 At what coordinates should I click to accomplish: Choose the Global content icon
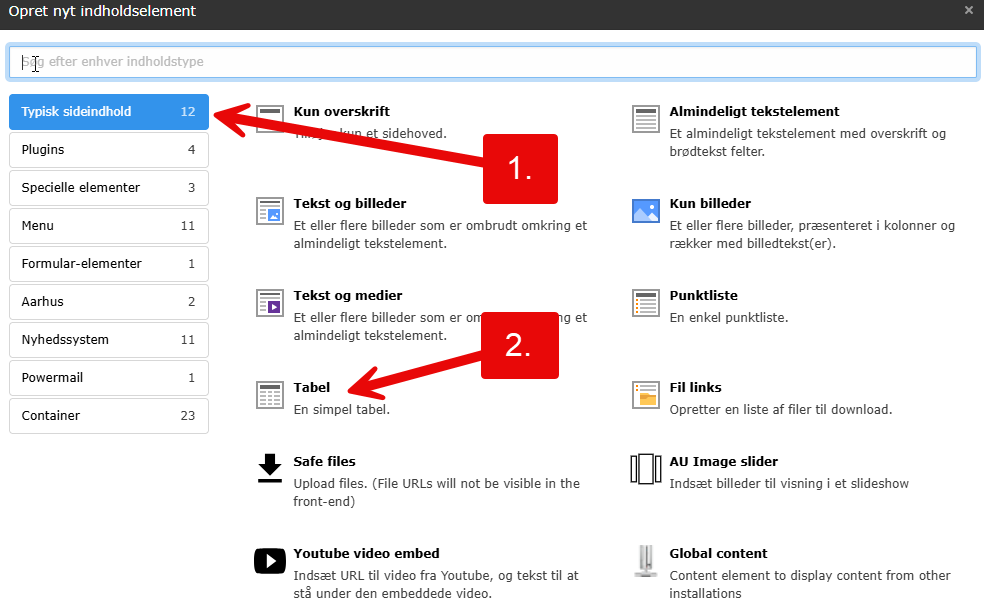646,561
